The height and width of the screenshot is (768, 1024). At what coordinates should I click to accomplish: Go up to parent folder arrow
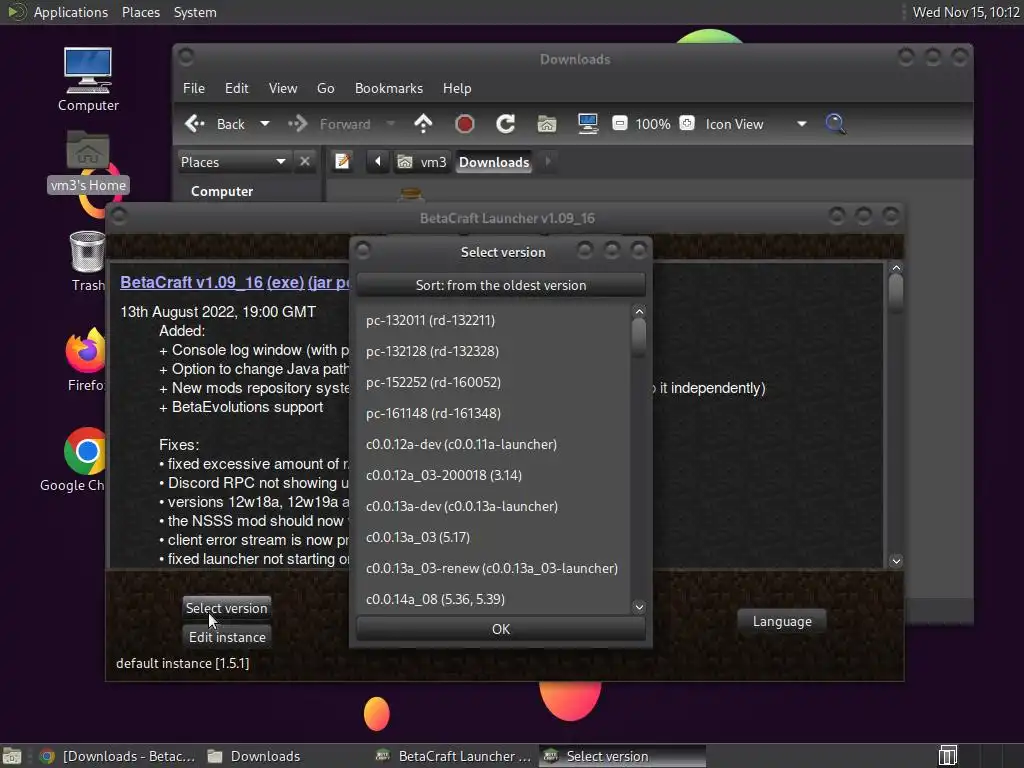(x=423, y=123)
